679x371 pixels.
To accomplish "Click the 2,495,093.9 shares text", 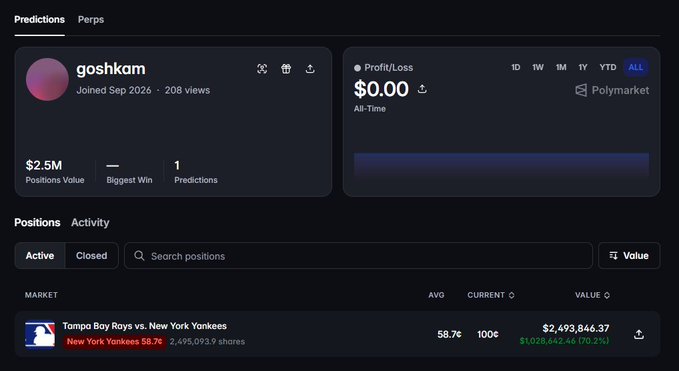I will [207, 342].
